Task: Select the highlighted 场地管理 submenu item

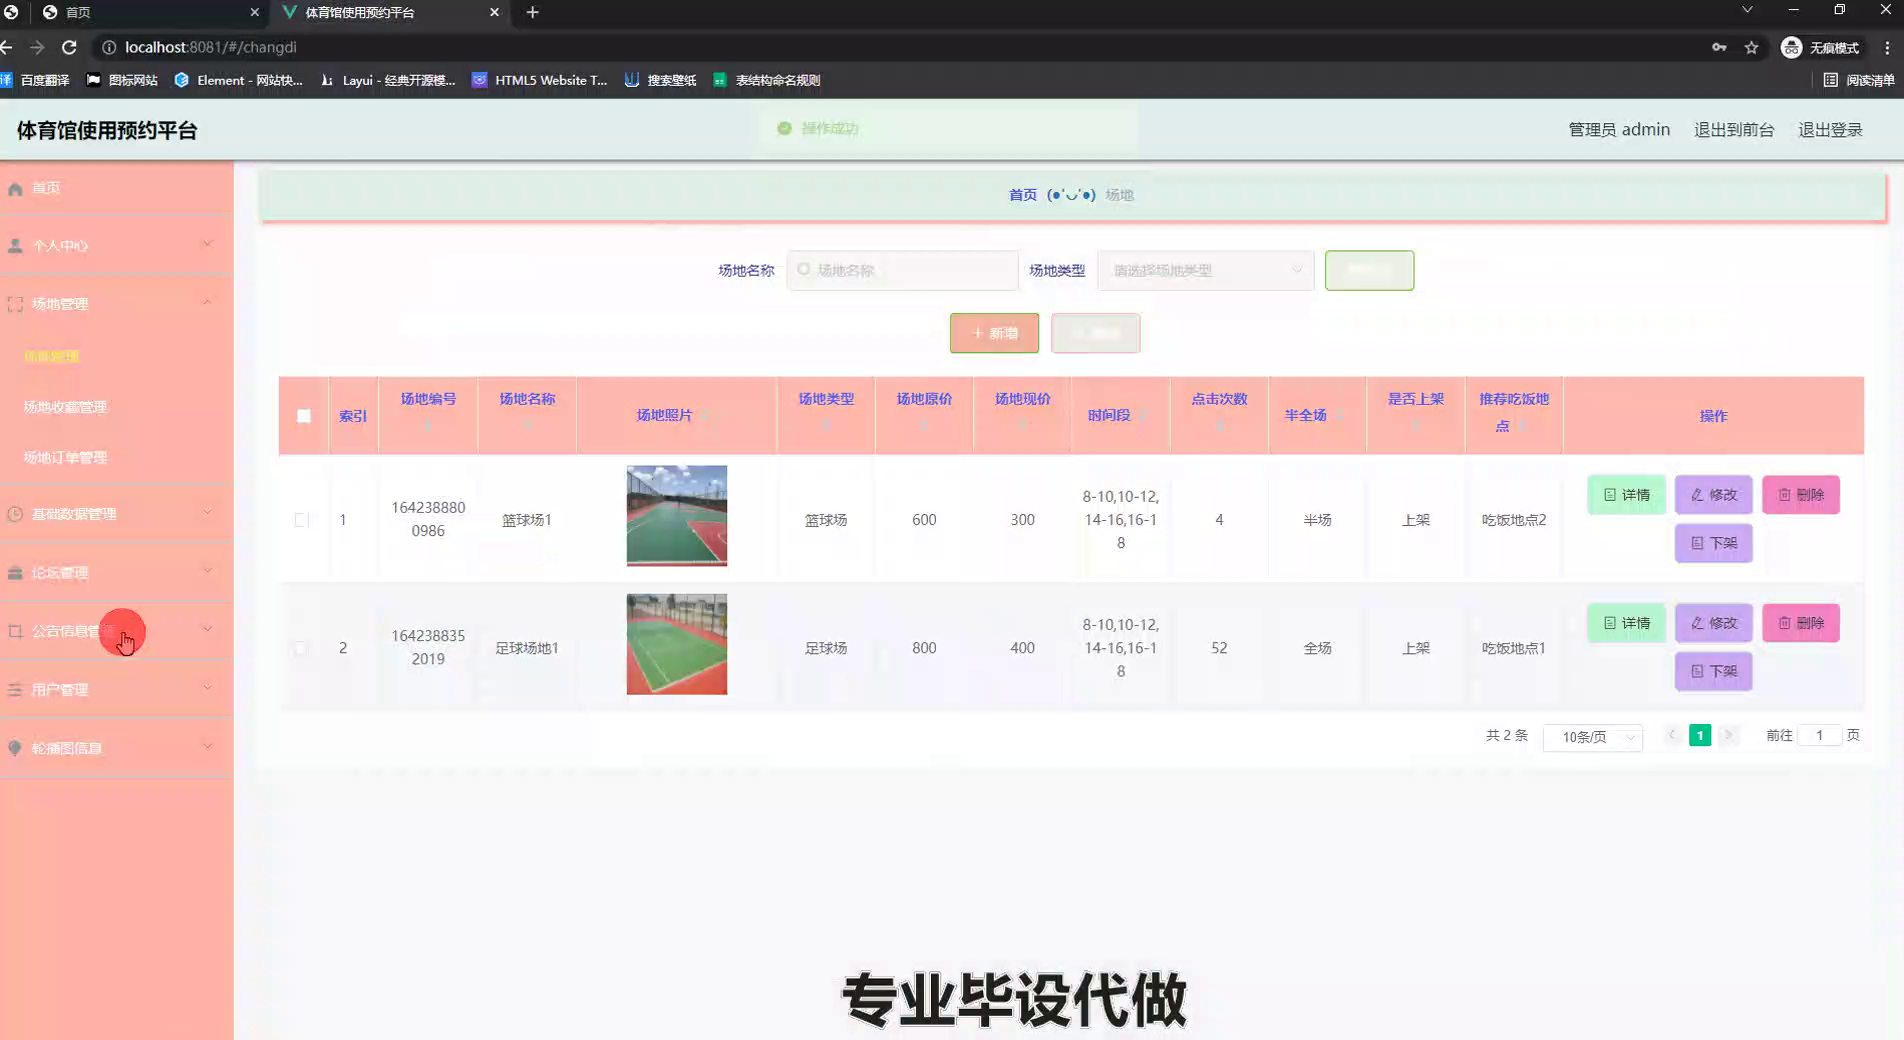Action: pyautogui.click(x=51, y=356)
